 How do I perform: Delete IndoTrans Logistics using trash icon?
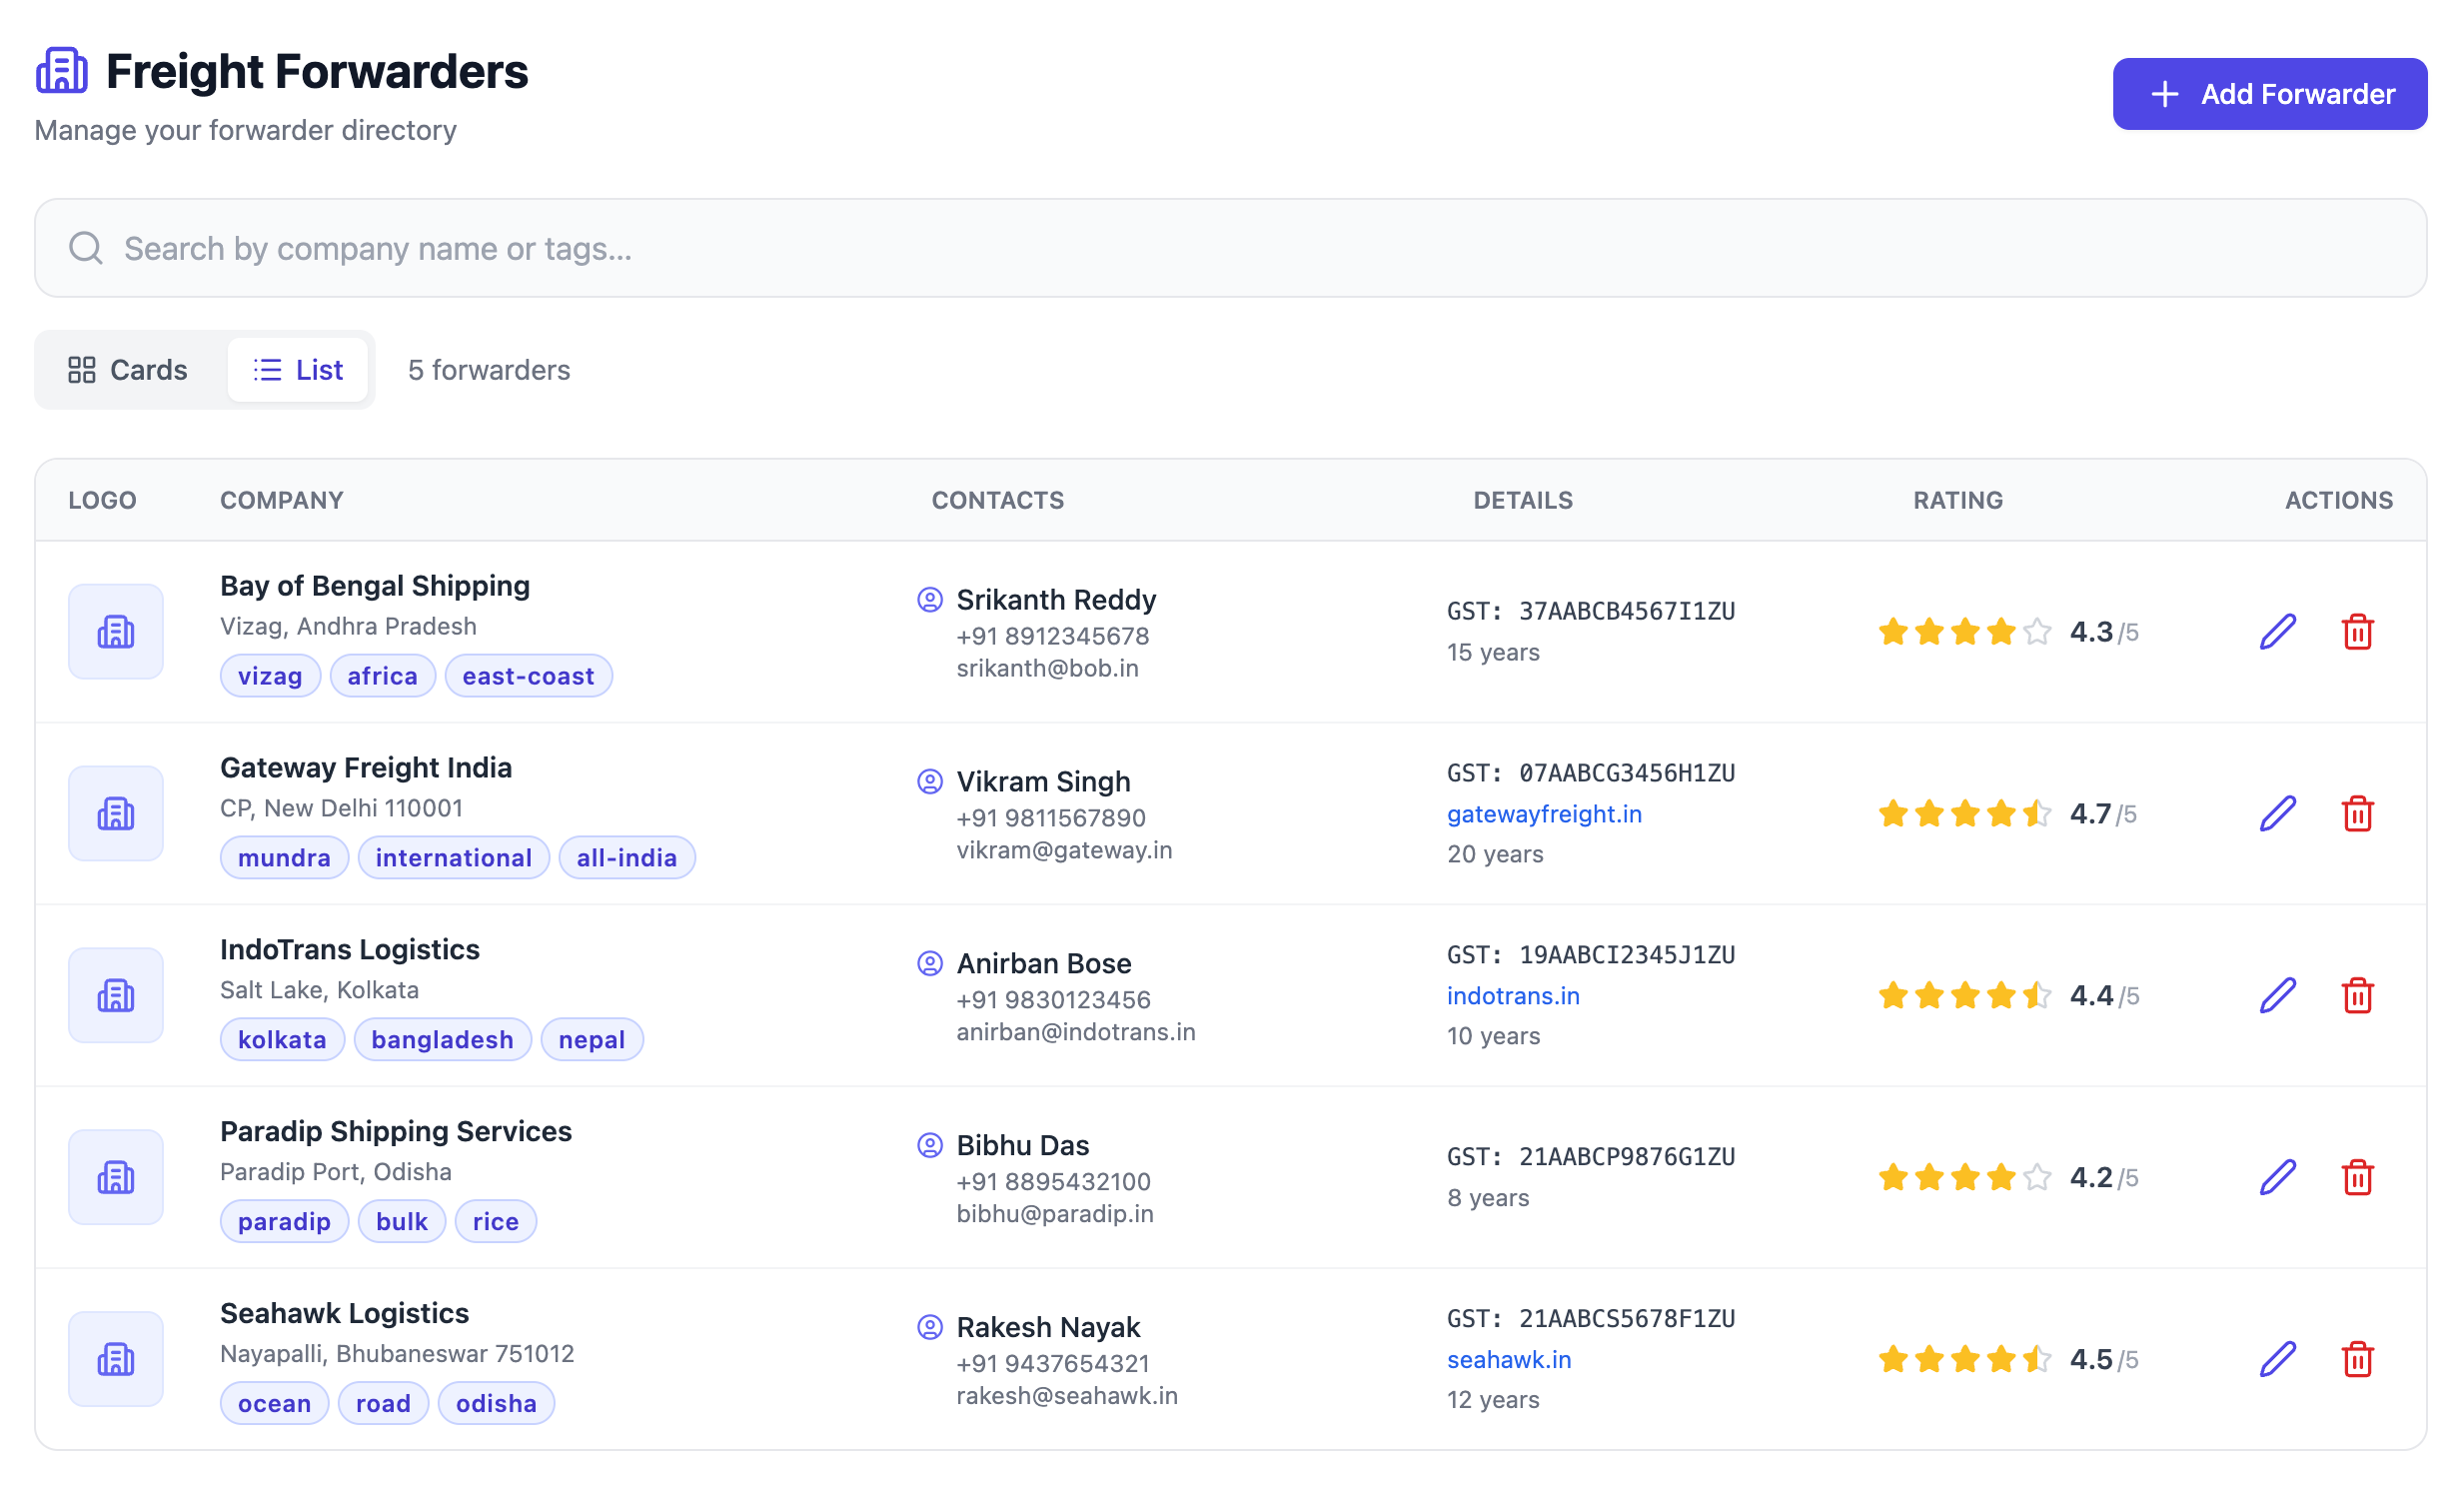[x=2360, y=995]
